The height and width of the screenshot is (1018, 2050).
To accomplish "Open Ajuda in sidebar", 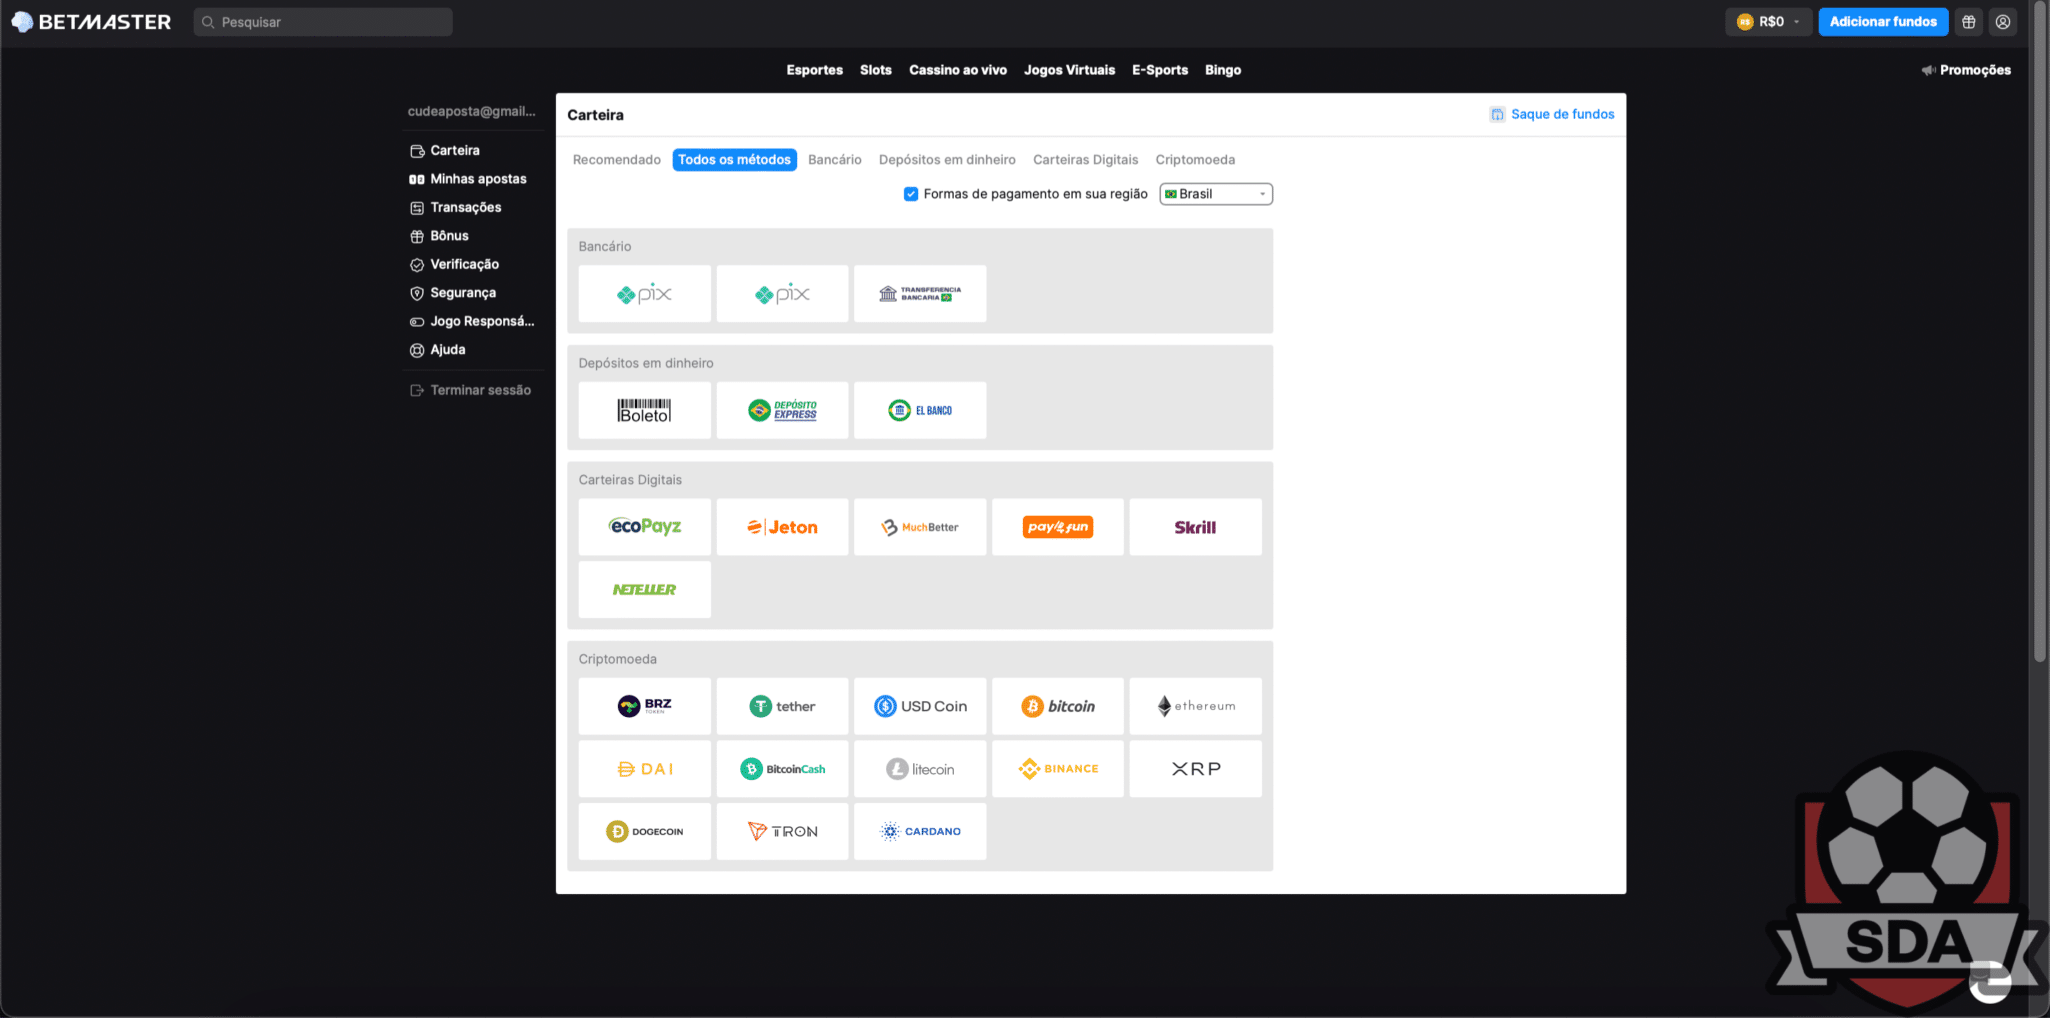I will pos(438,350).
